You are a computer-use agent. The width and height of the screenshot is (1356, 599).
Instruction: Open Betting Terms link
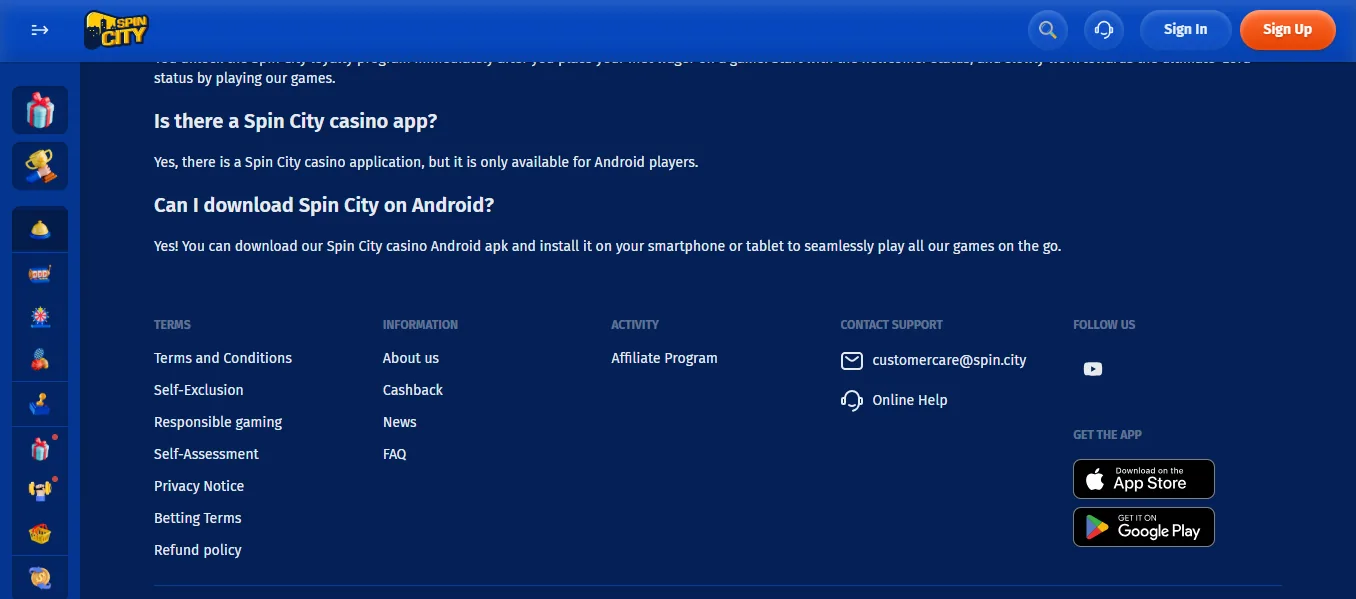click(198, 518)
